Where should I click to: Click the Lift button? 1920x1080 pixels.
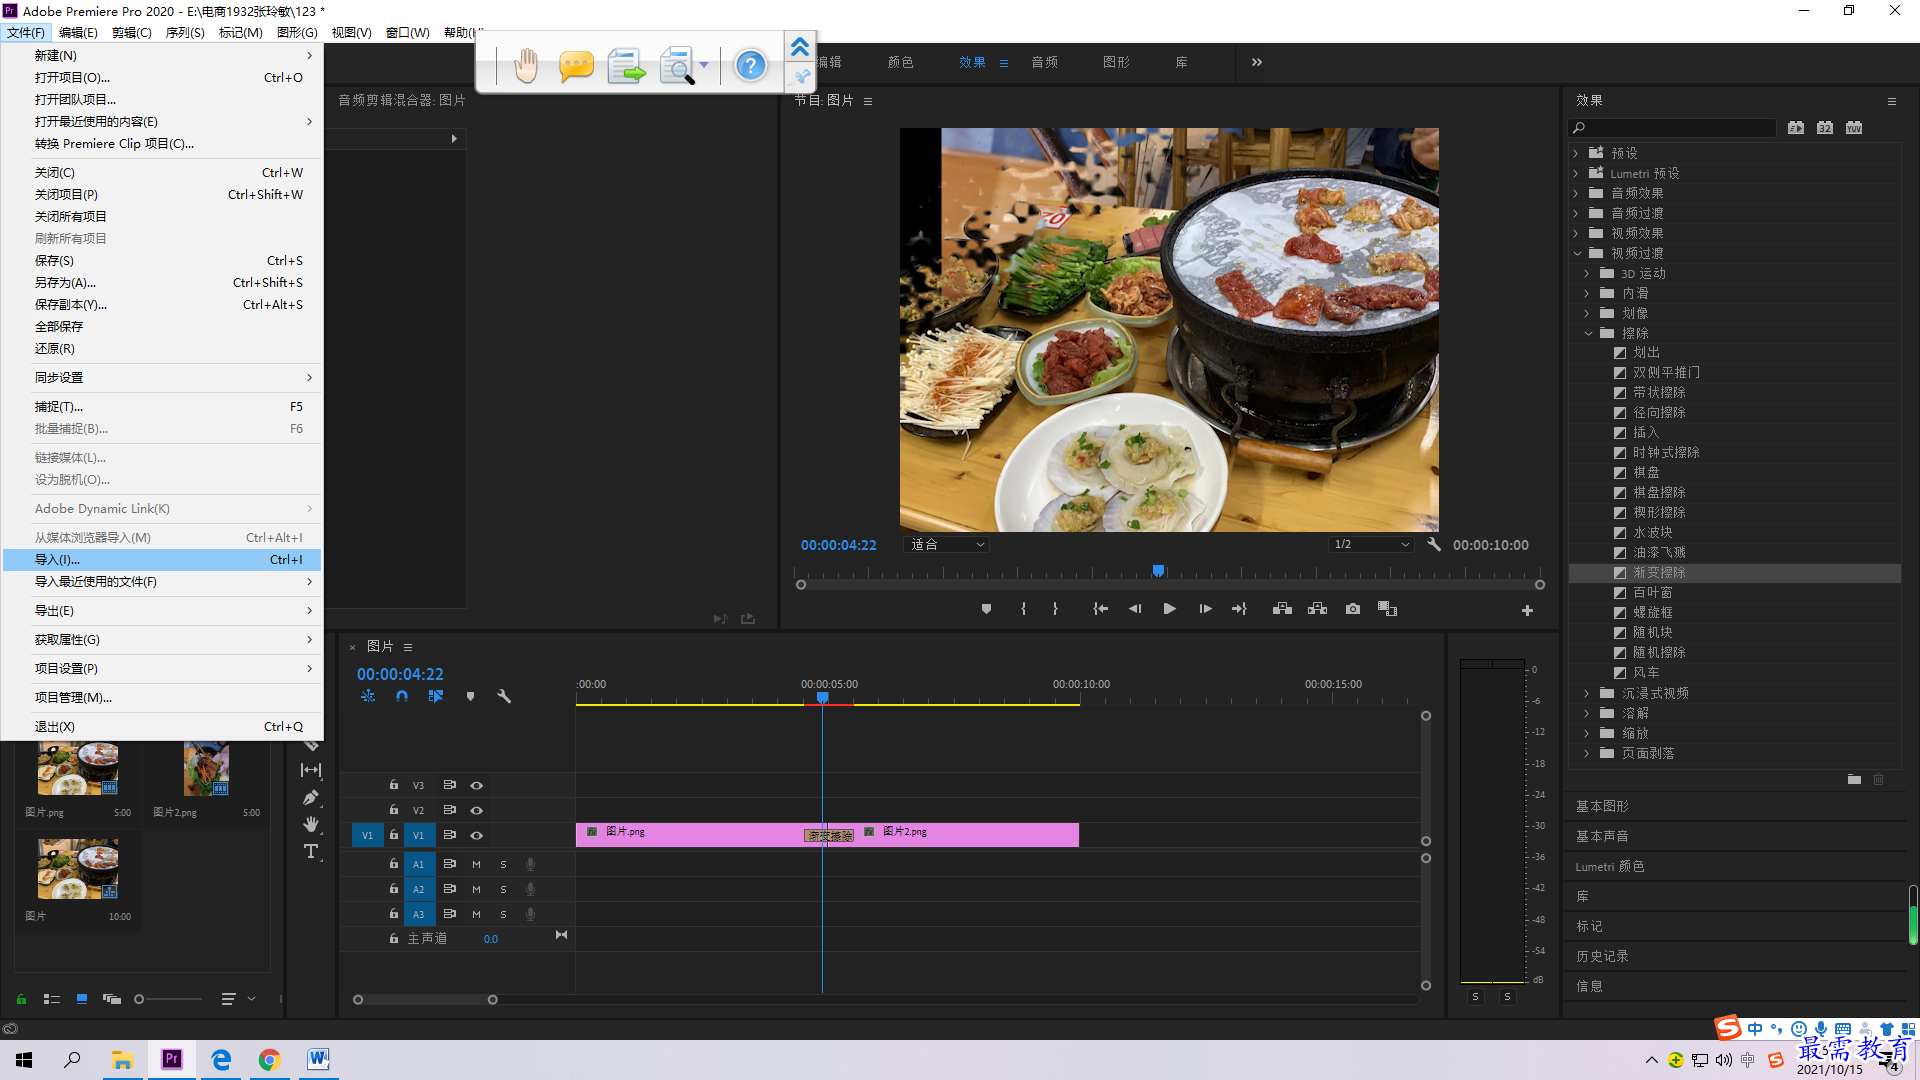coord(1282,609)
